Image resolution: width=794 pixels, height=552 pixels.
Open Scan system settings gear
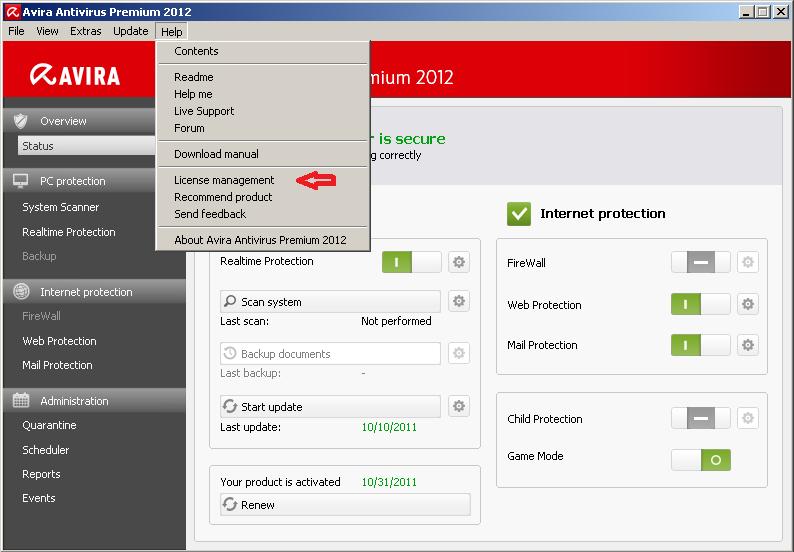click(459, 301)
